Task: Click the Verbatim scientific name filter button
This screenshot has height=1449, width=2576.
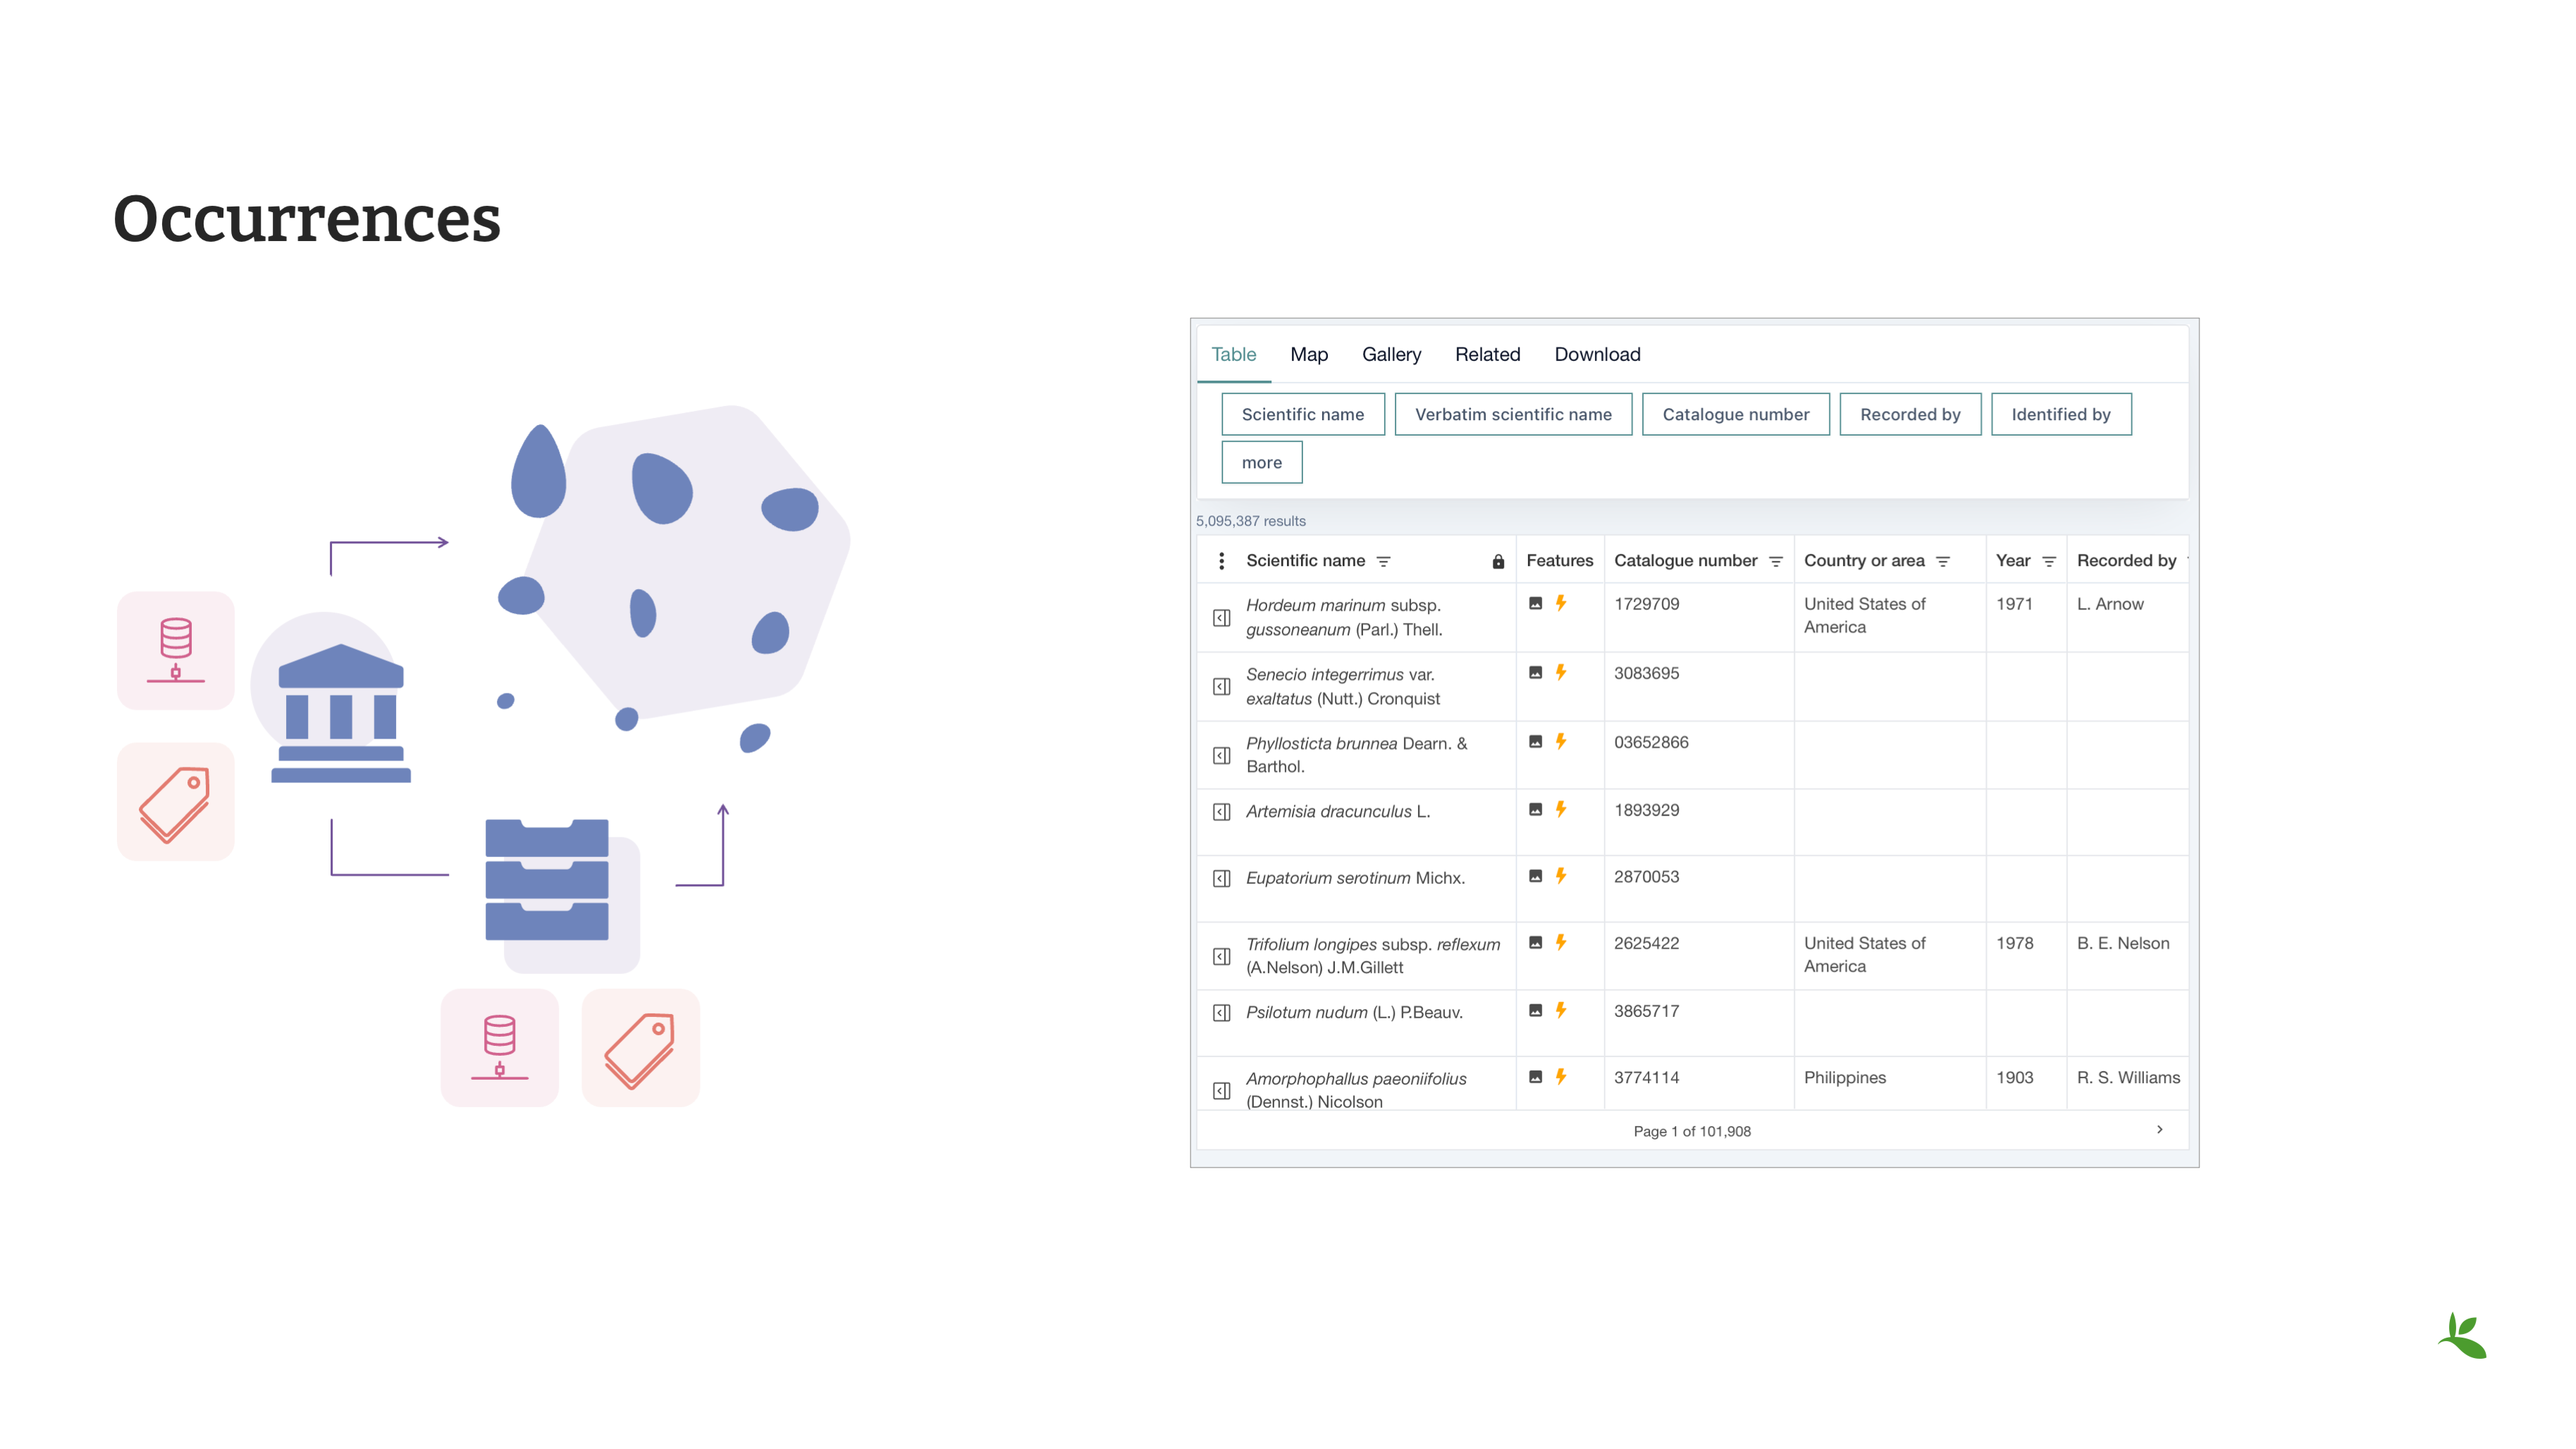Action: coord(1512,414)
